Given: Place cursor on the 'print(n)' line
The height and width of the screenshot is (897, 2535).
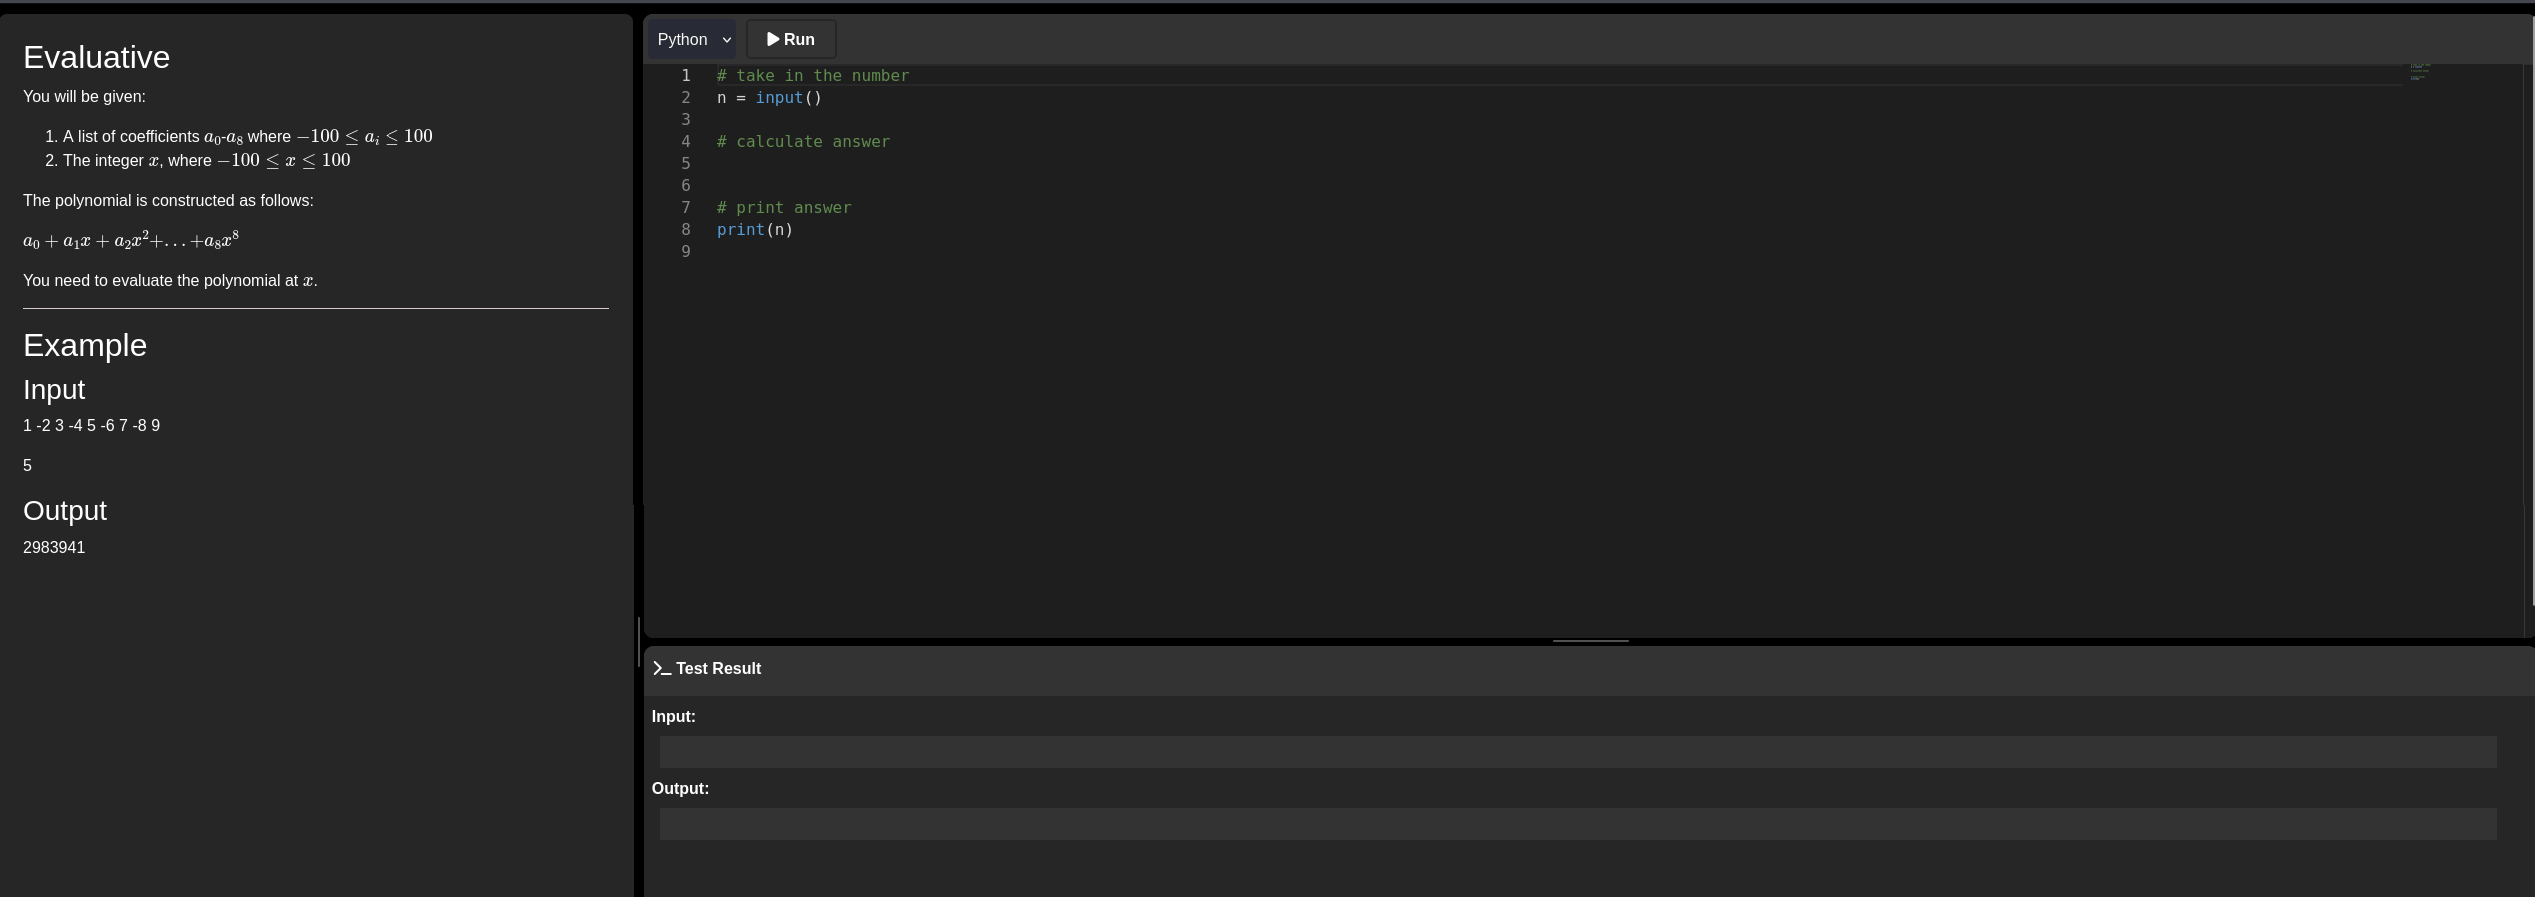Looking at the screenshot, I should pyautogui.click(x=754, y=230).
